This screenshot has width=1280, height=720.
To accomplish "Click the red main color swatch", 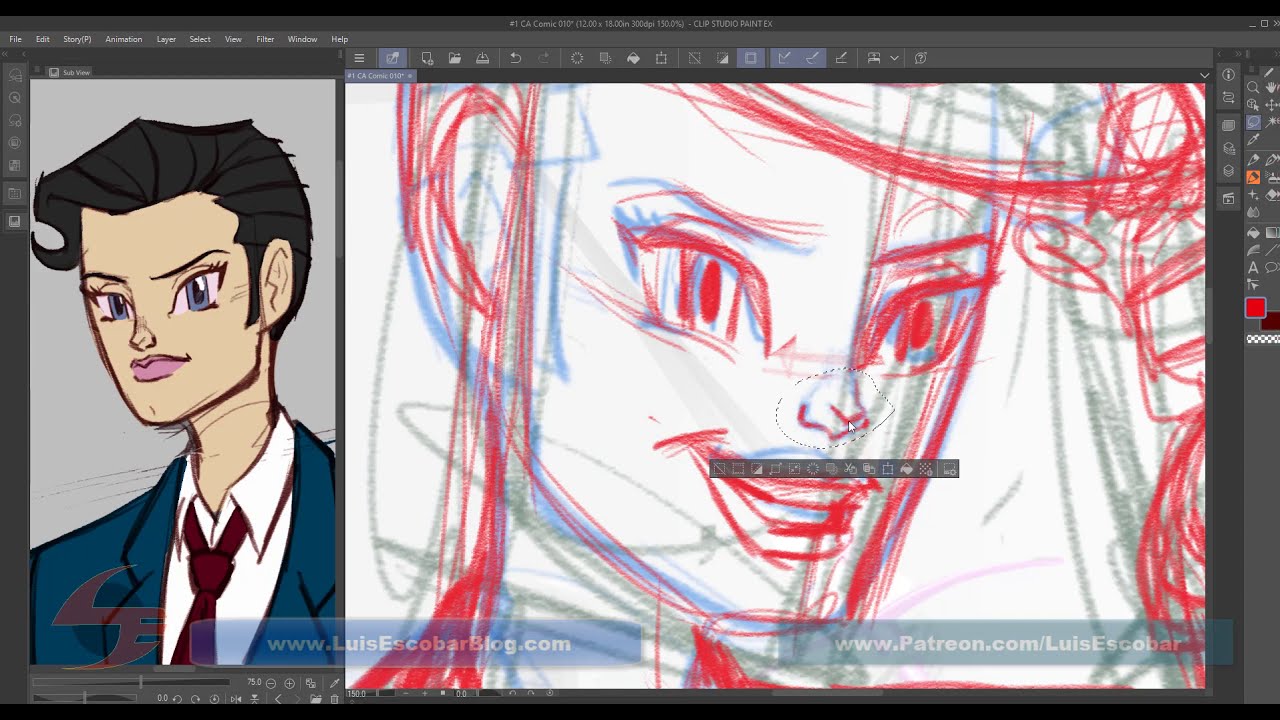I will point(1255,308).
